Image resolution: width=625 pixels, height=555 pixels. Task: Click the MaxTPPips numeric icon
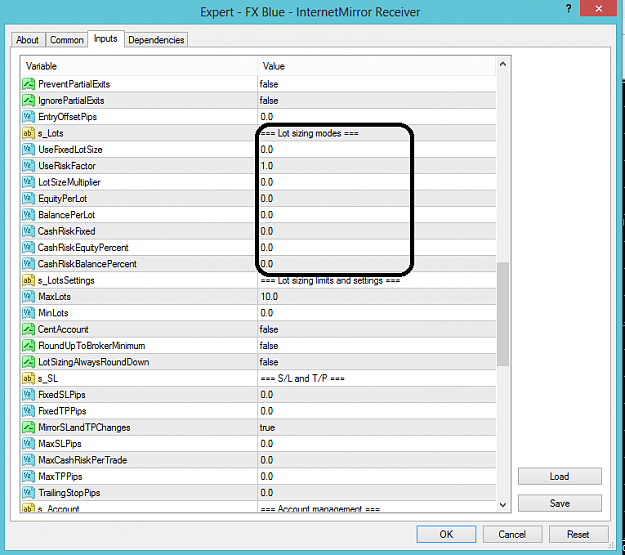[28, 476]
